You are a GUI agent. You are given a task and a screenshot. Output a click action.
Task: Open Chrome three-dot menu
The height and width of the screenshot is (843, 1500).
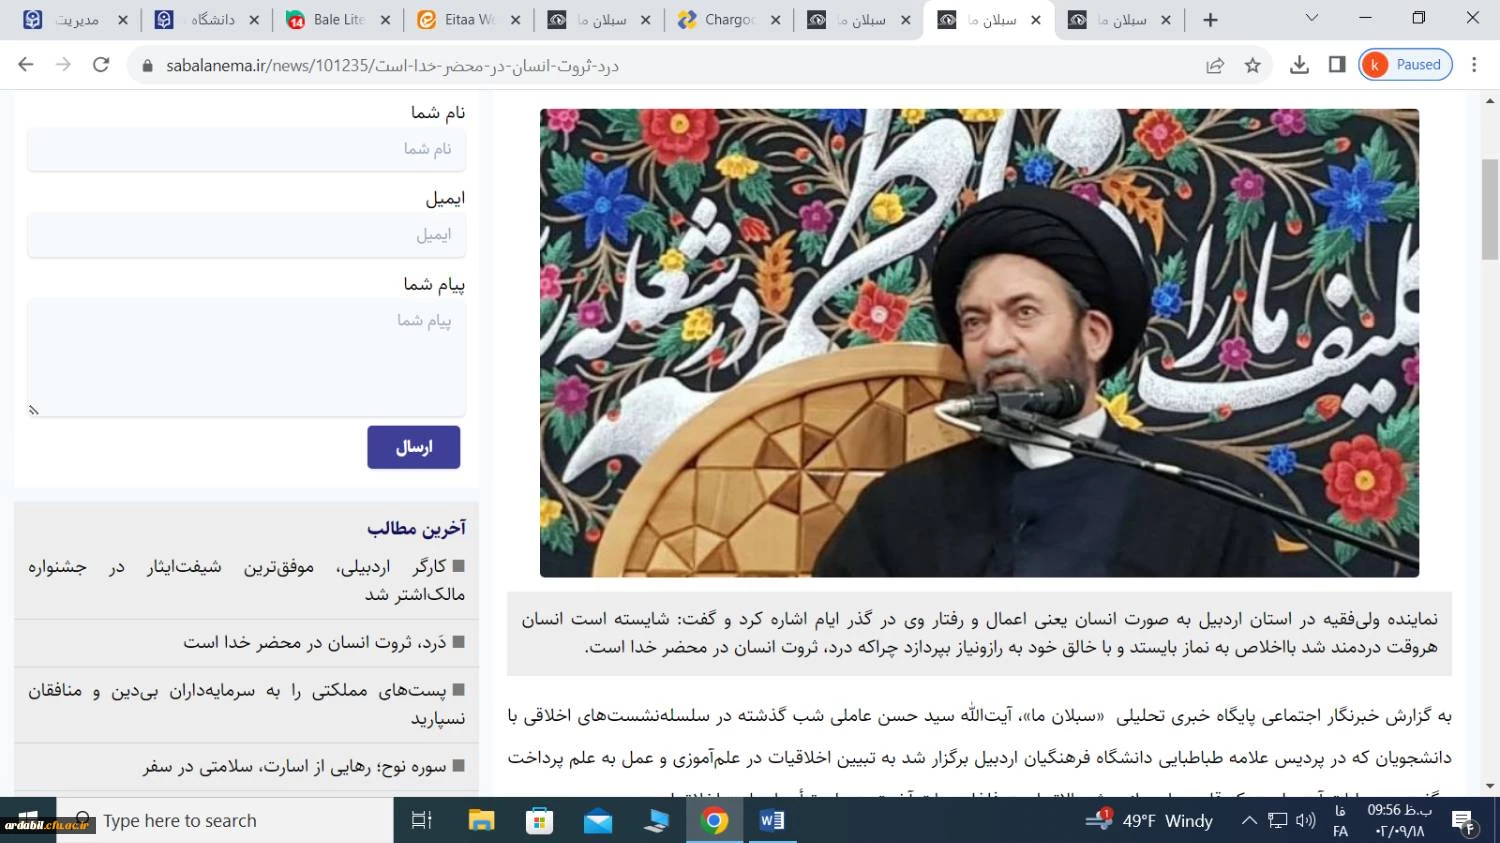tap(1474, 65)
